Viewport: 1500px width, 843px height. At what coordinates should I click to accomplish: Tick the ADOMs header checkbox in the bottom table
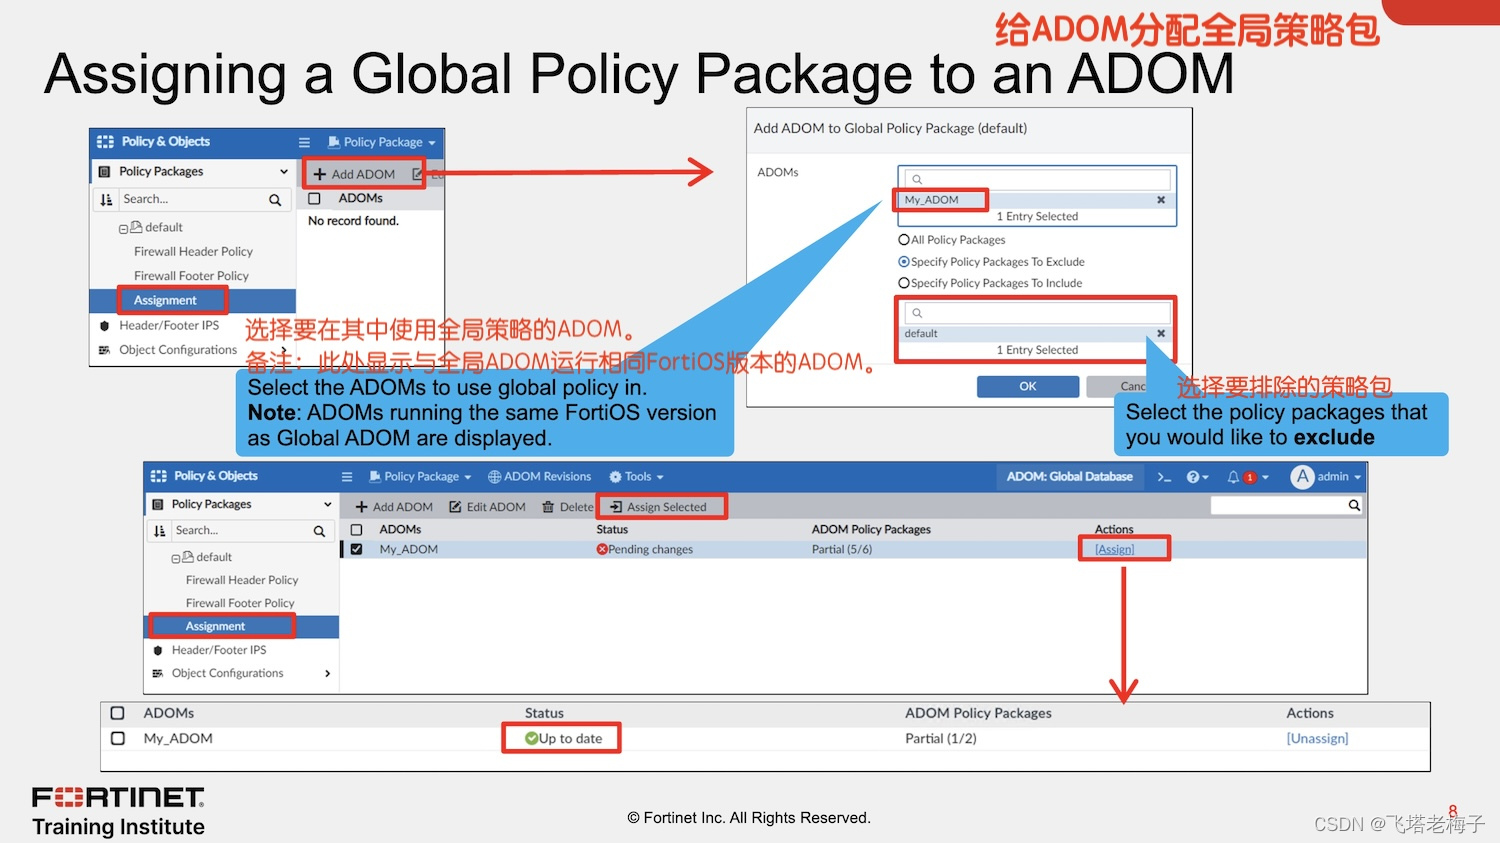118,713
